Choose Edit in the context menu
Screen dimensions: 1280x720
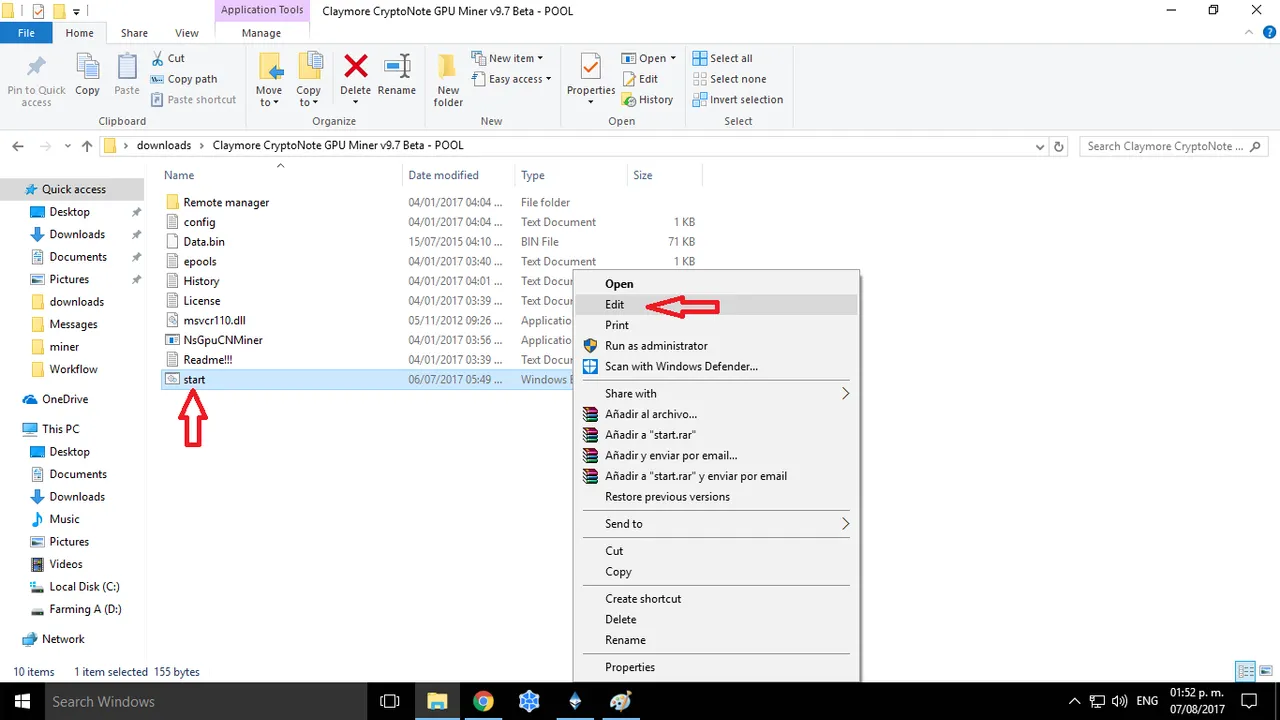[x=716, y=304]
